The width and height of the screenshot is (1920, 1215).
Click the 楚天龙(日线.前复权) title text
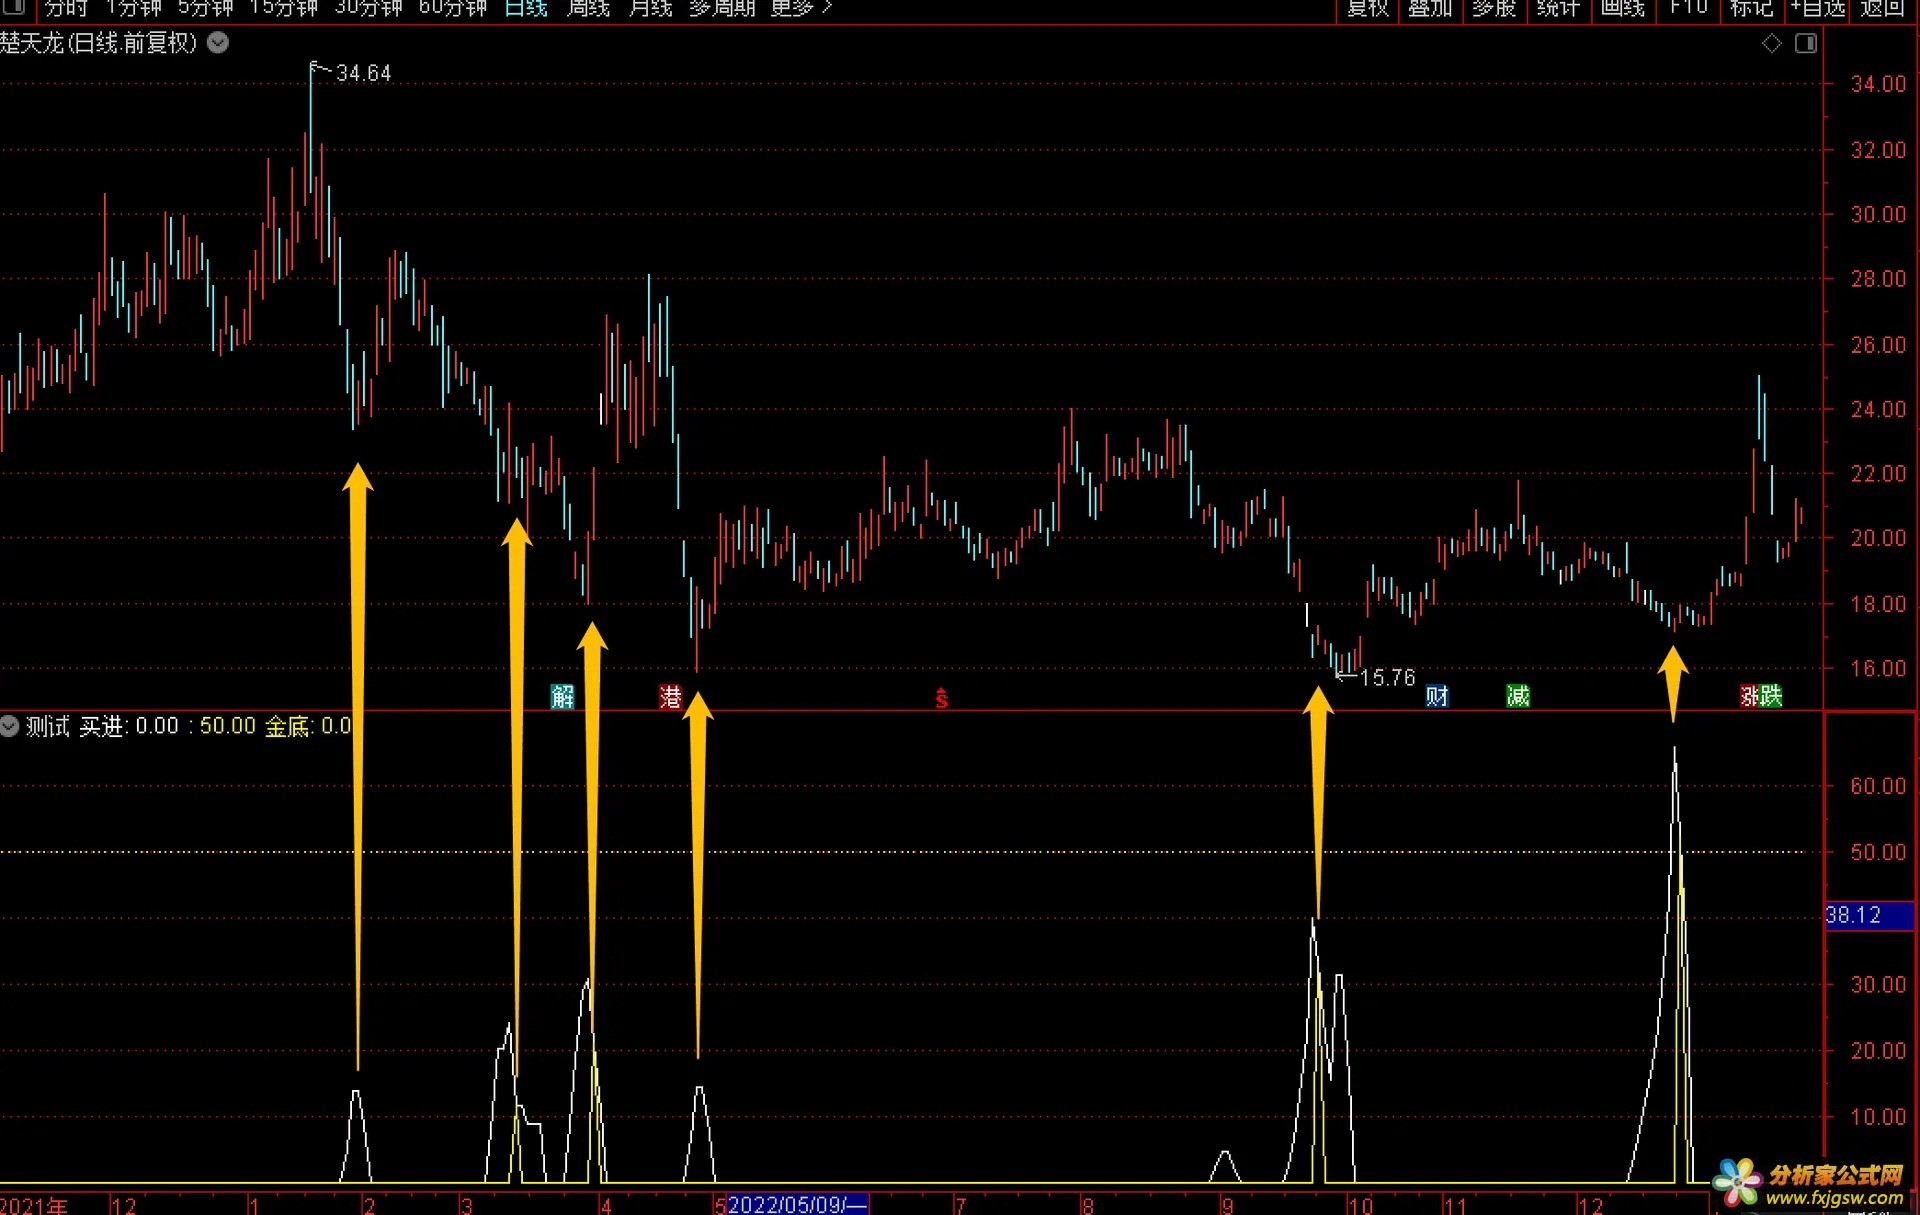(99, 43)
